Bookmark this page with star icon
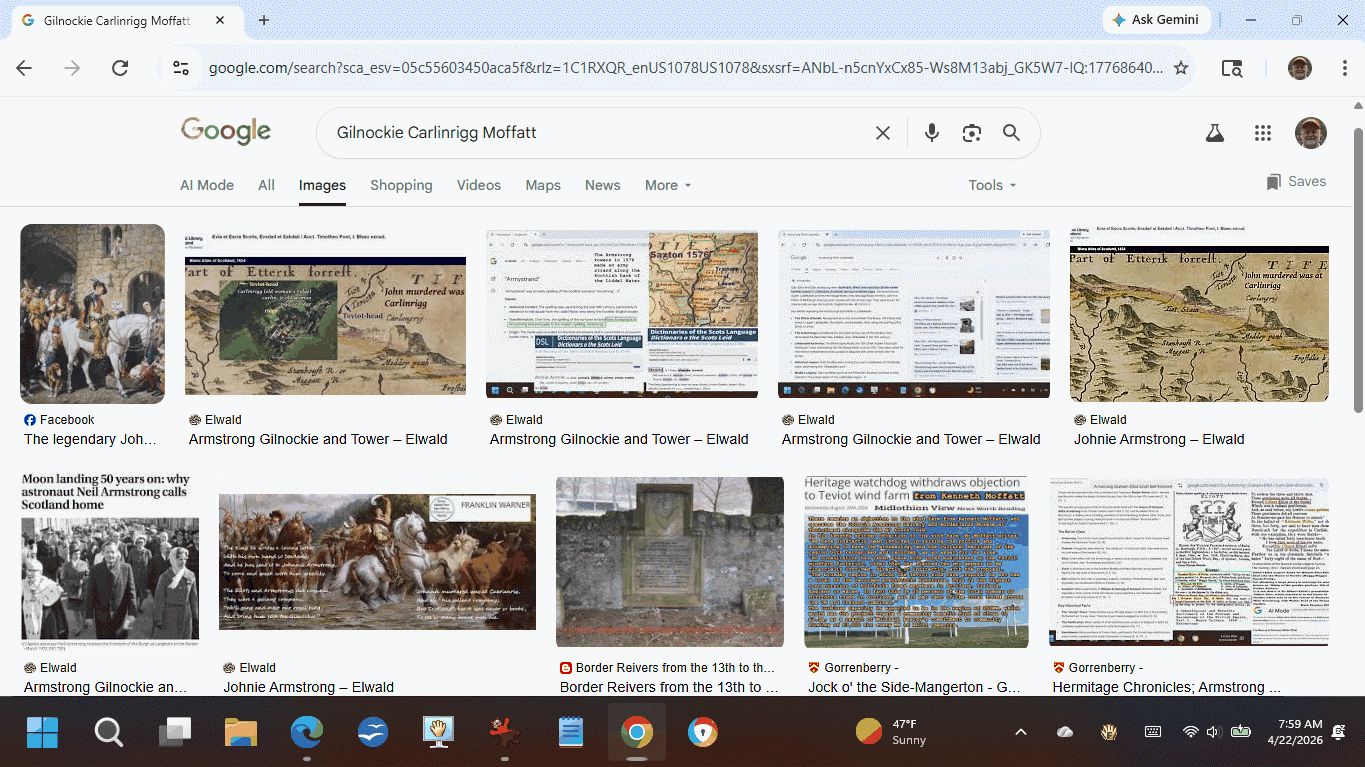This screenshot has width=1365, height=767. (x=1181, y=68)
